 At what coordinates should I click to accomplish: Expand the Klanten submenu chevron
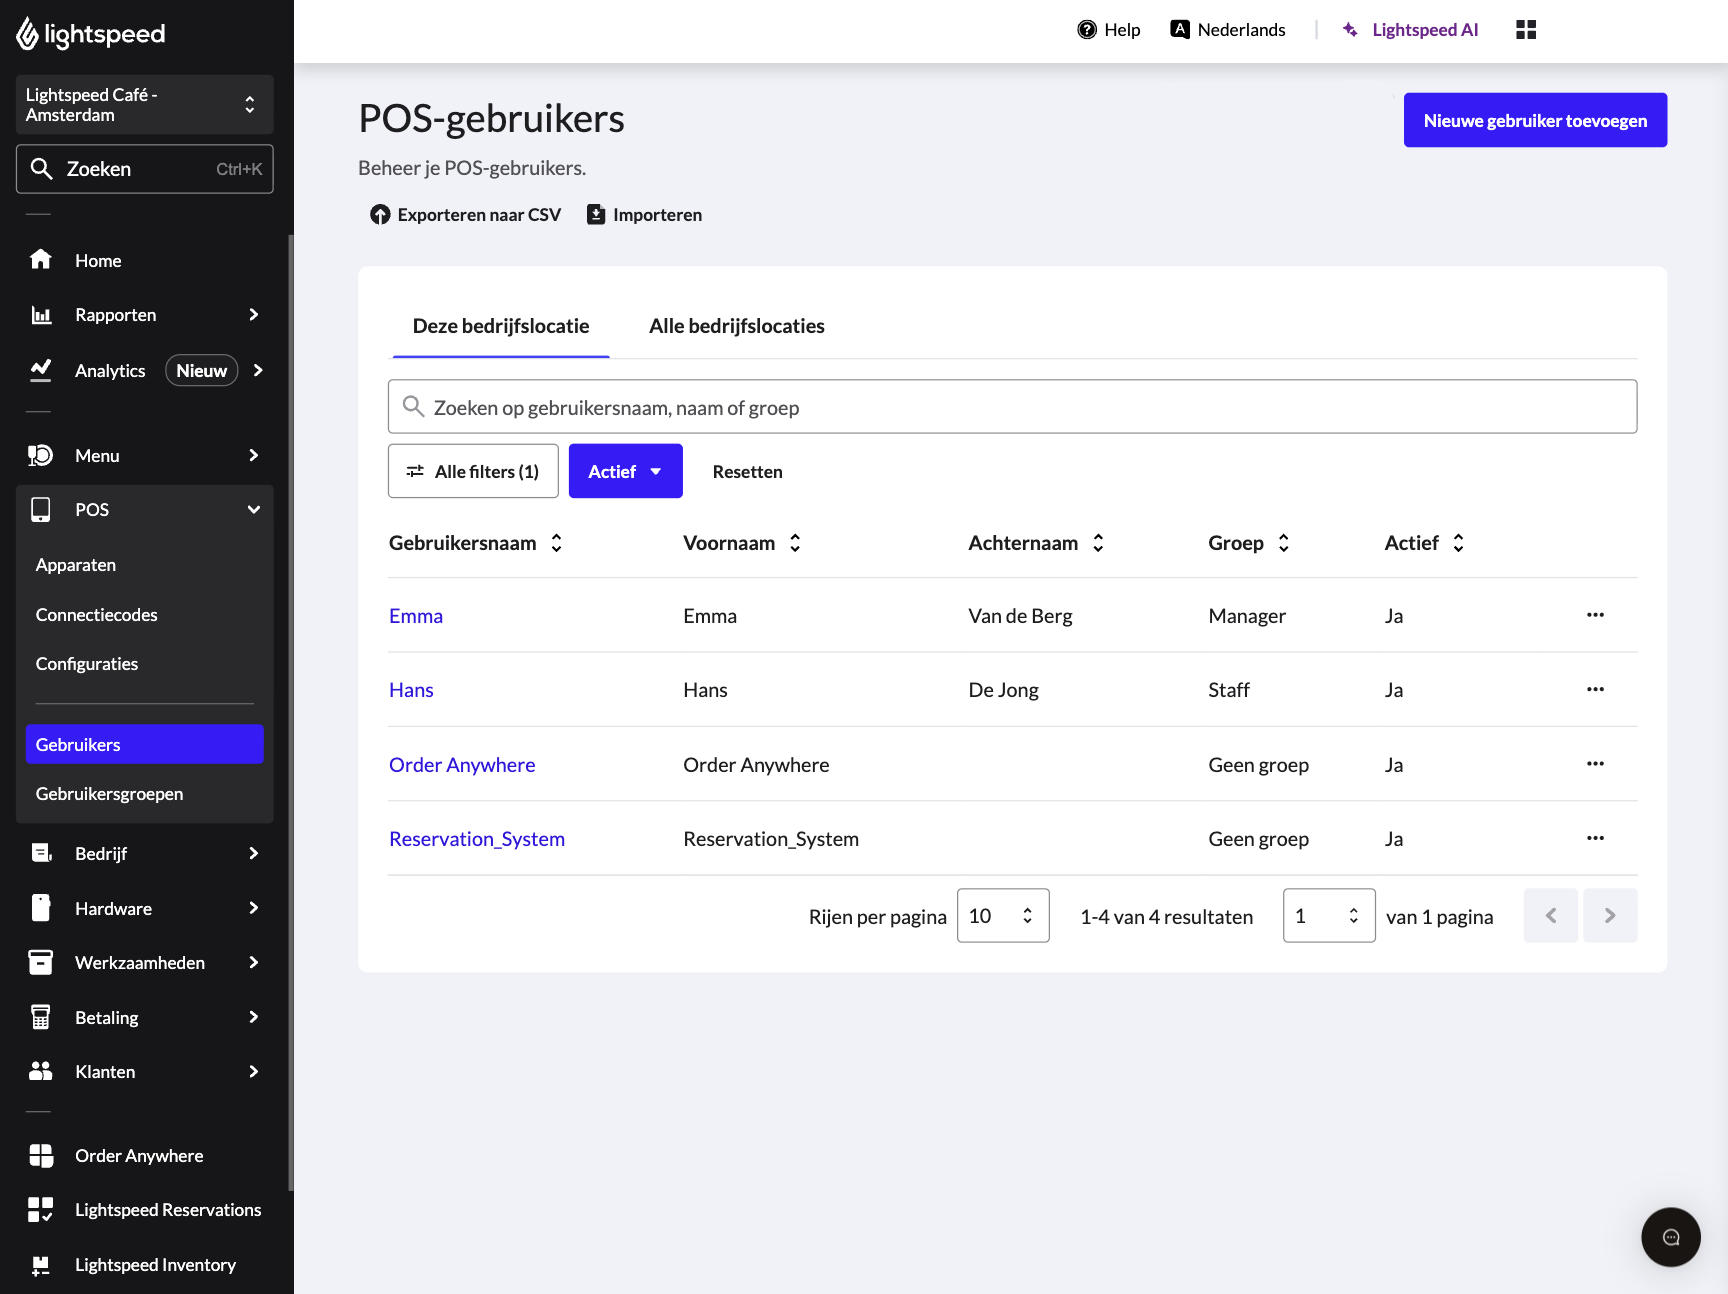click(x=254, y=1071)
